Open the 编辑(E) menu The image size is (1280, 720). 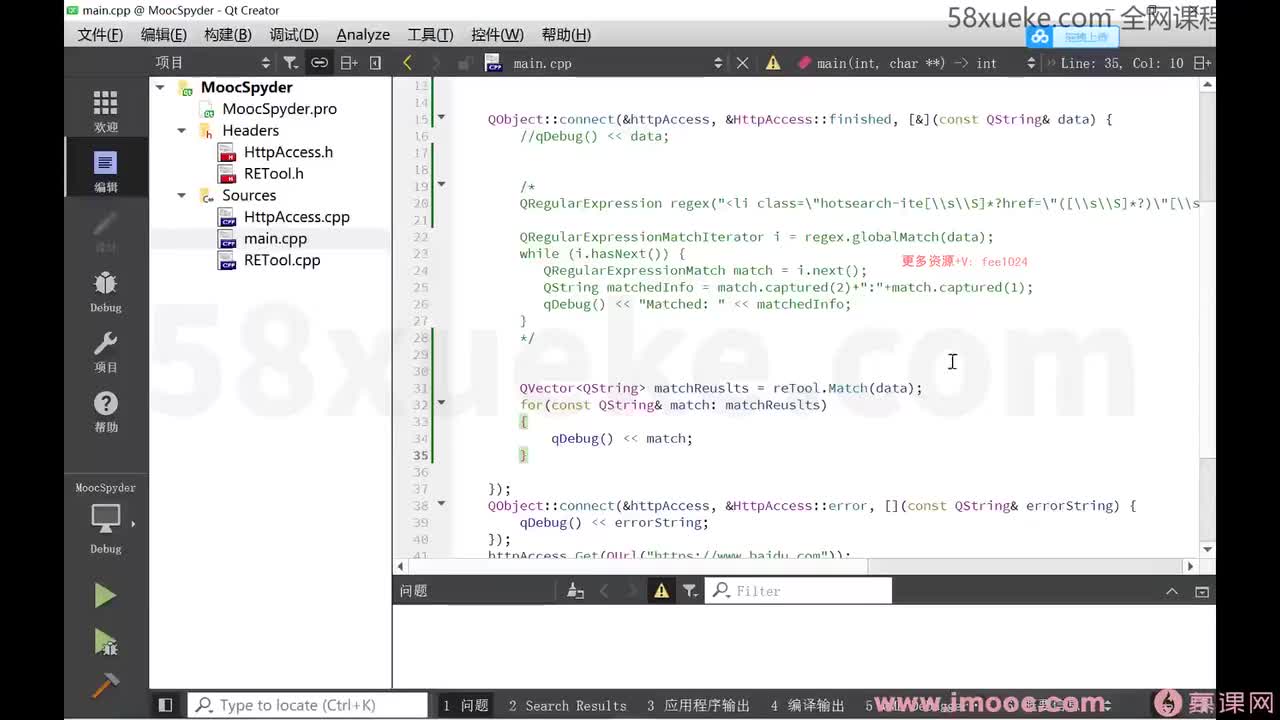(x=163, y=34)
